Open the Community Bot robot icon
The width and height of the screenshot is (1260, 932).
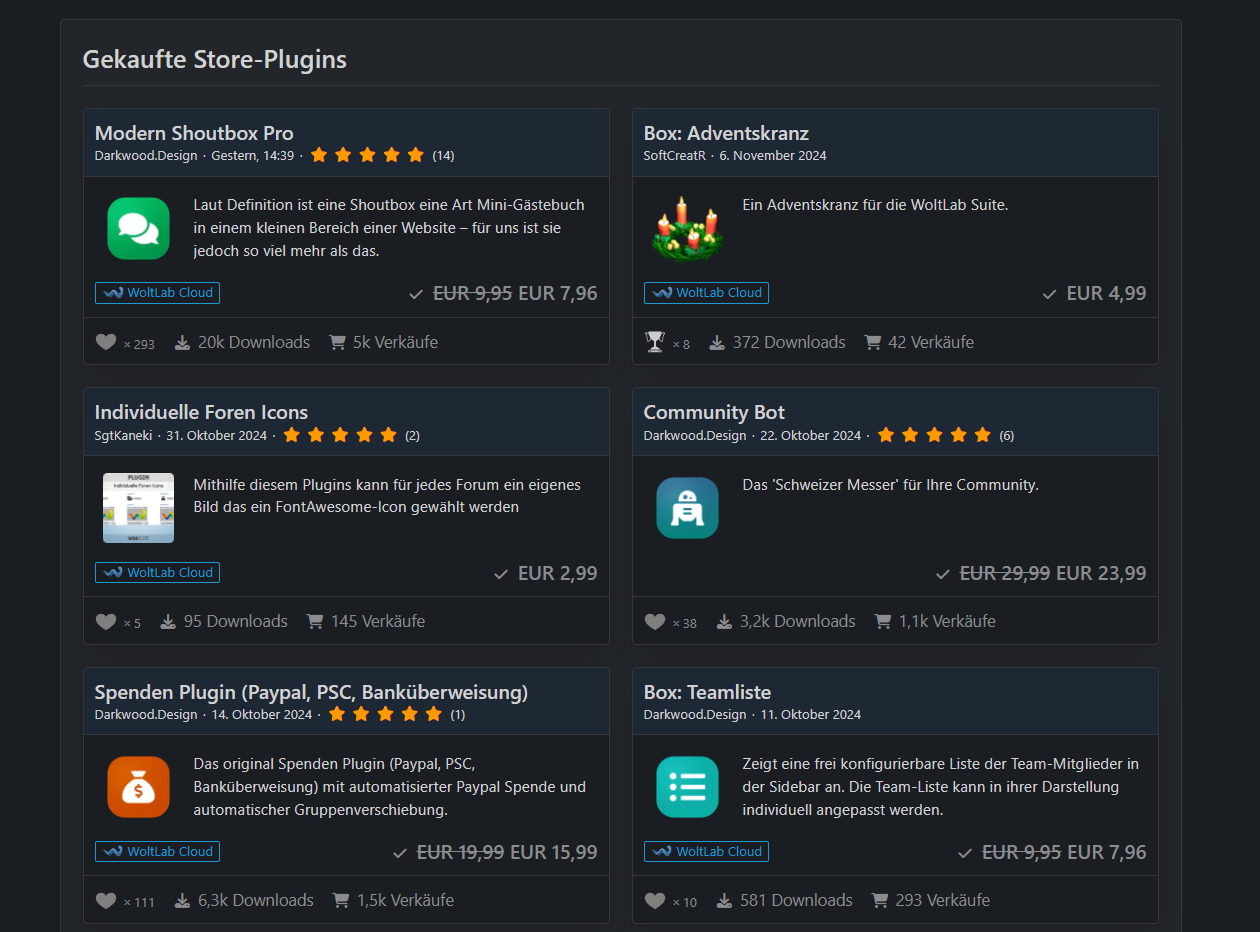tap(687, 508)
